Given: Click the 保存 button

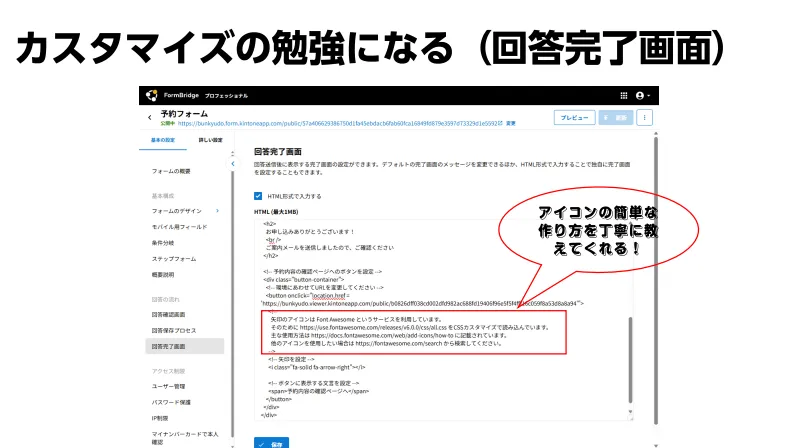Looking at the screenshot, I should pos(270,441).
